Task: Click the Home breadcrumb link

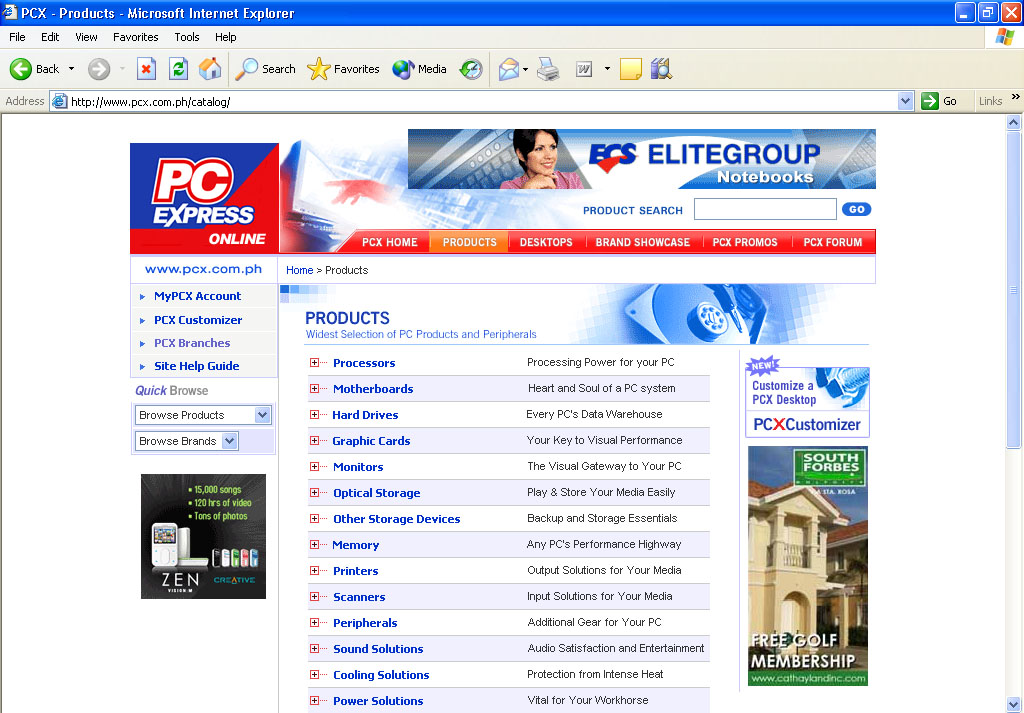Action: (300, 270)
